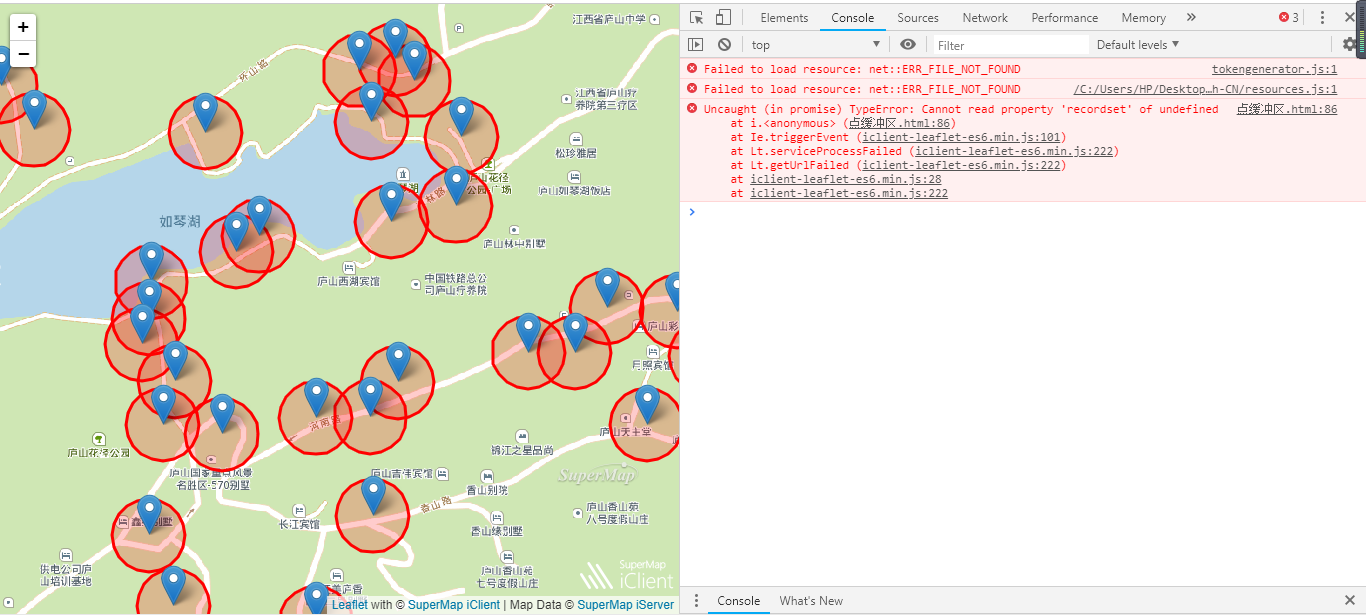Open the tokengenerator.js:1 source link
The width and height of the screenshot is (1366, 615).
[1274, 69]
